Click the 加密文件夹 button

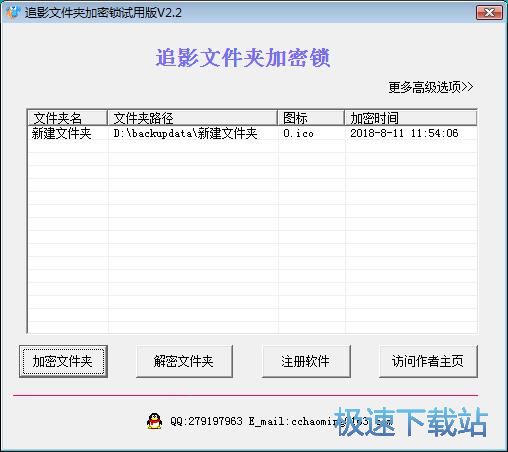(63, 361)
